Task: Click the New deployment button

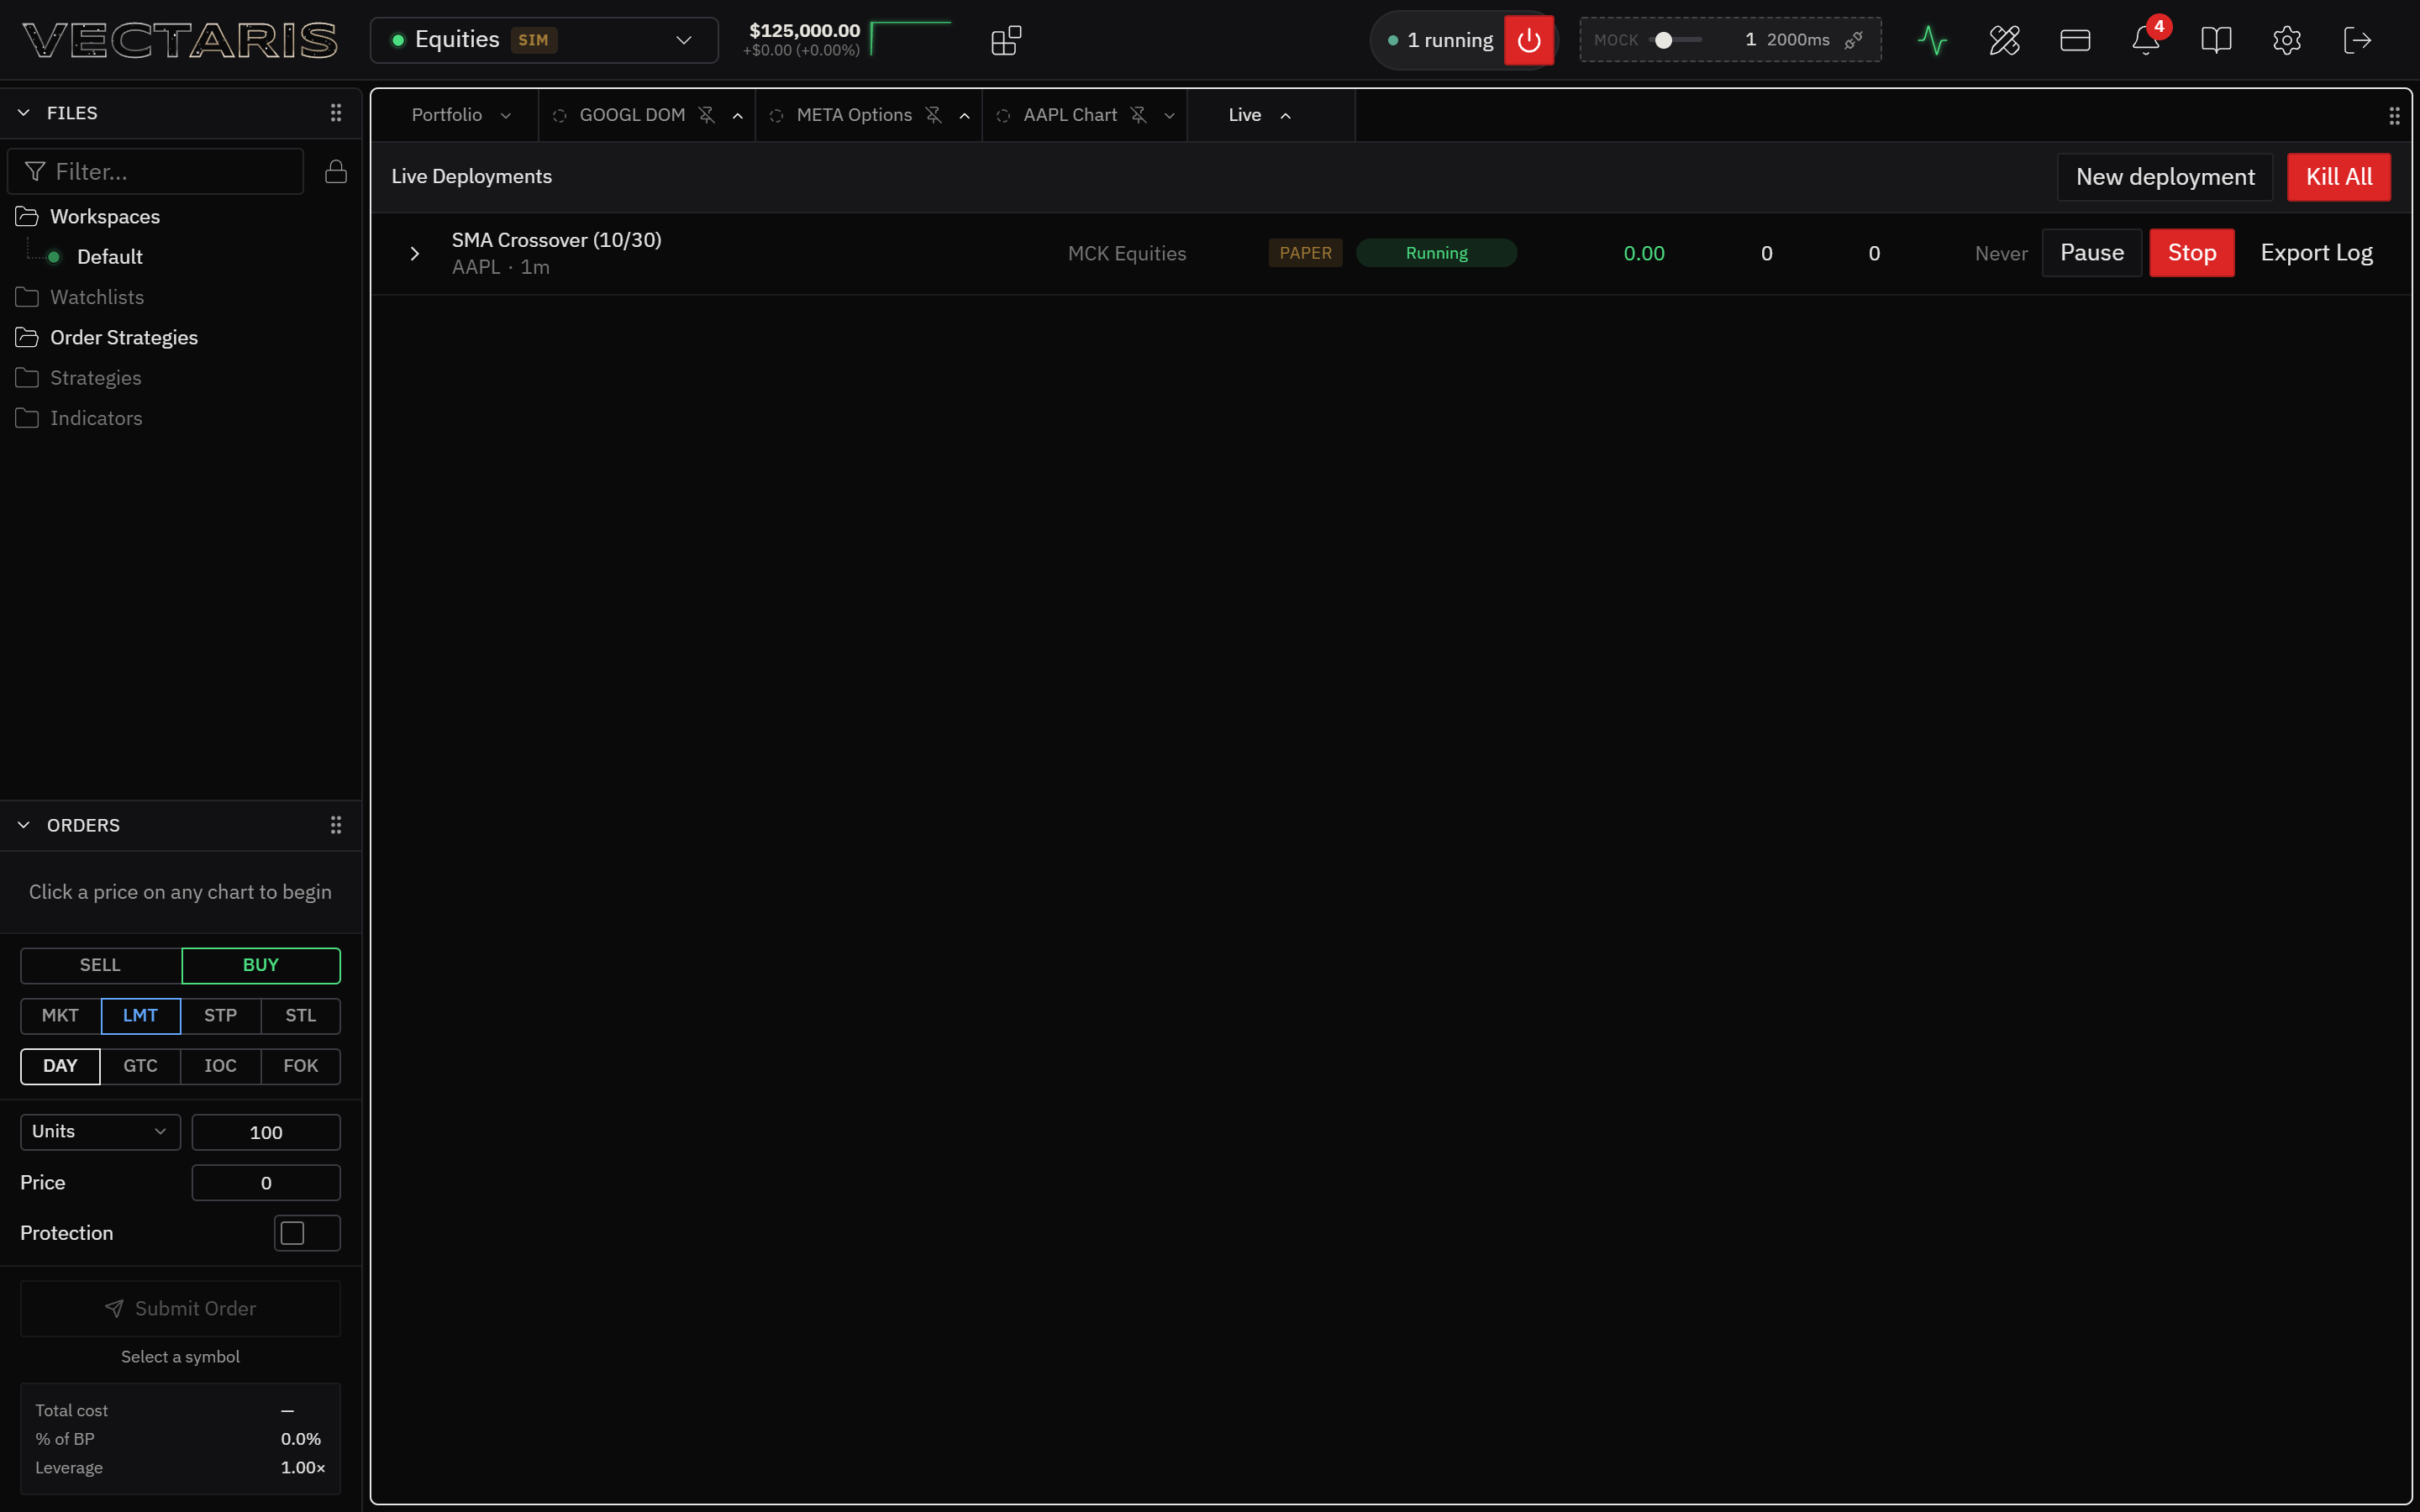Action: point(2165,177)
